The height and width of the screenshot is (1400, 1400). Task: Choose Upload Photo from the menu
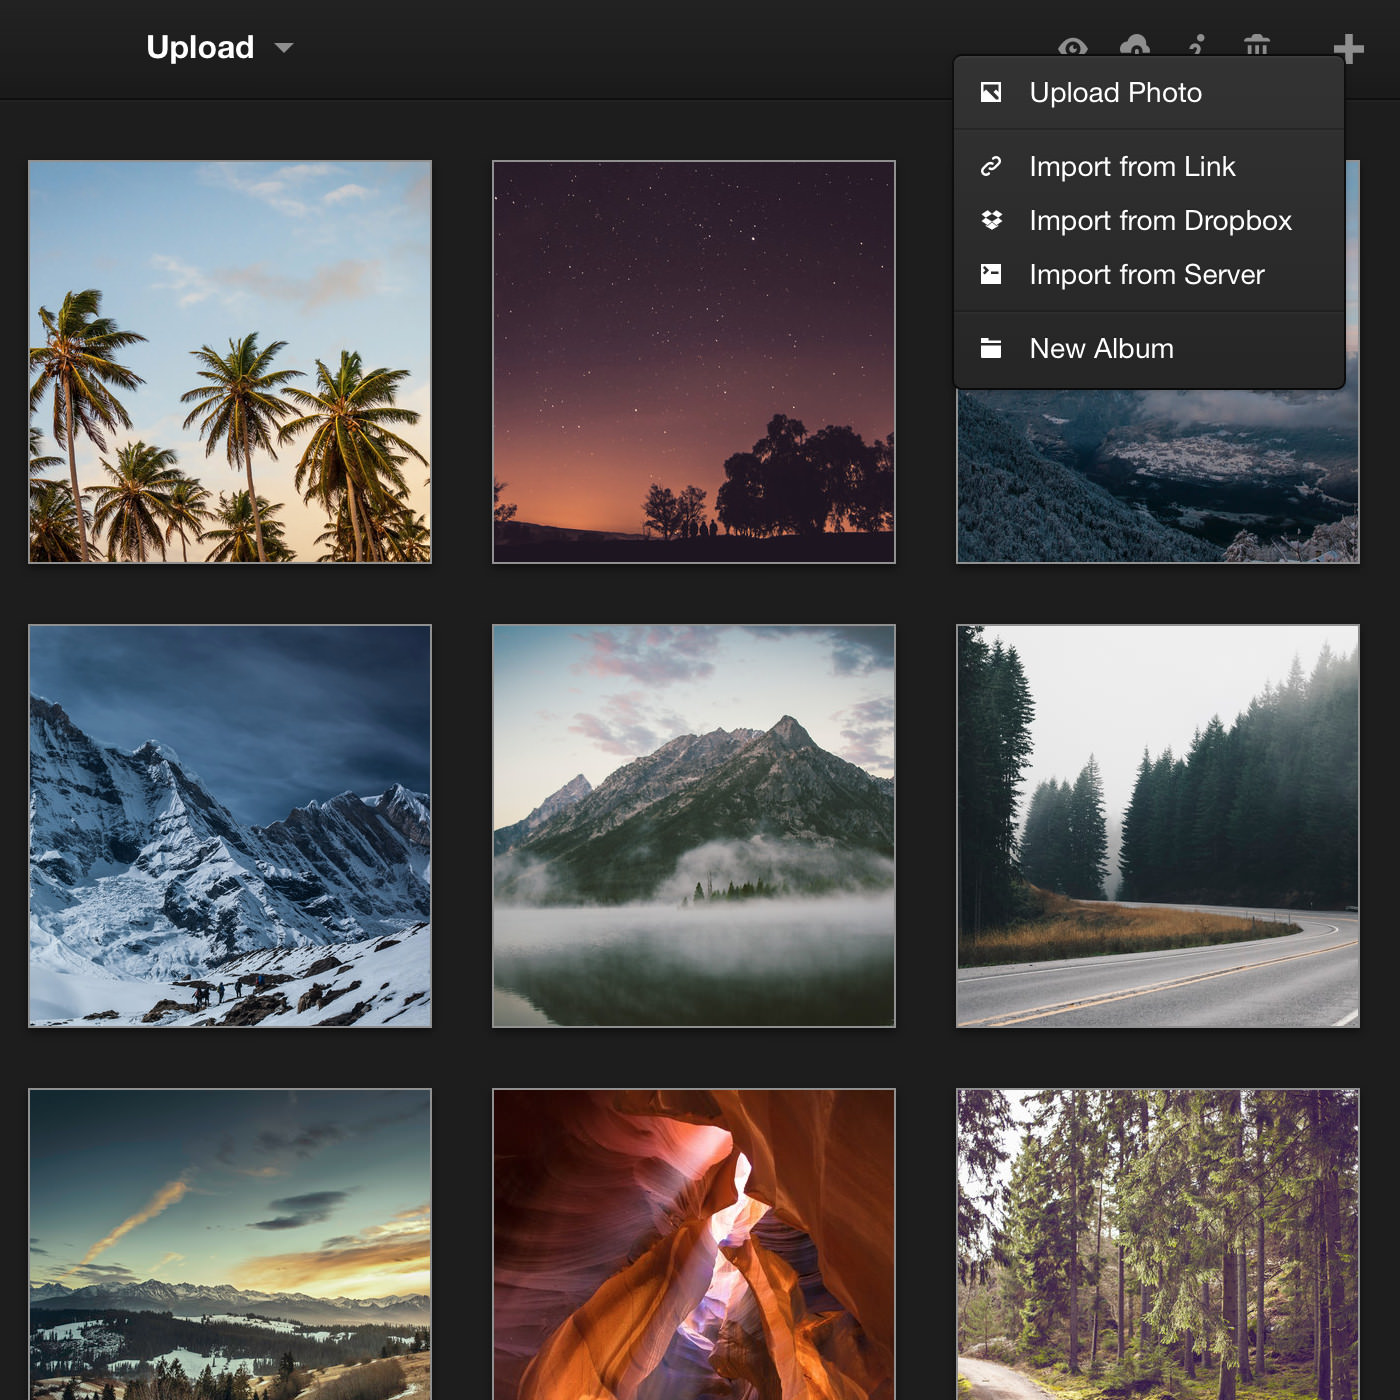point(1149,93)
